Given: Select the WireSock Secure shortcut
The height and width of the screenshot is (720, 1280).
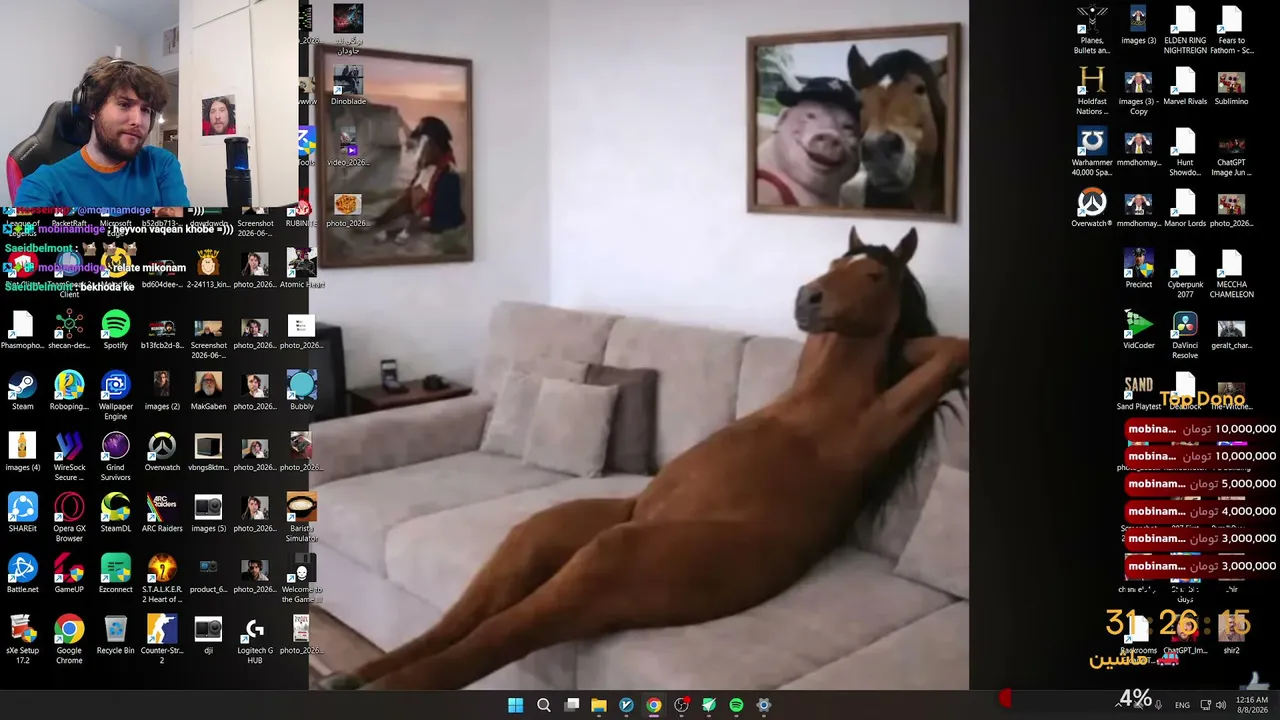Looking at the screenshot, I should (69, 458).
